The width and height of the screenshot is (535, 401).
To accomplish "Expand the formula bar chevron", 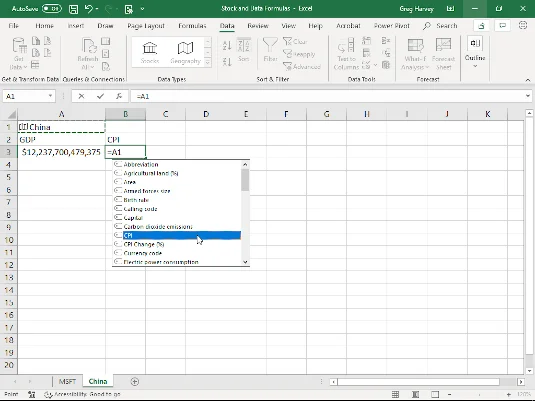I will (528, 96).
